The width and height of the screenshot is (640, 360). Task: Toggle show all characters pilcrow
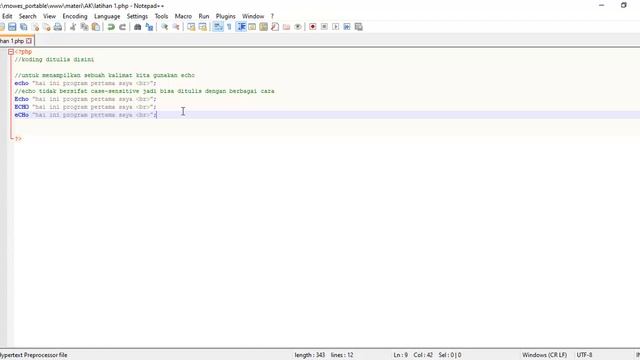coord(229,27)
